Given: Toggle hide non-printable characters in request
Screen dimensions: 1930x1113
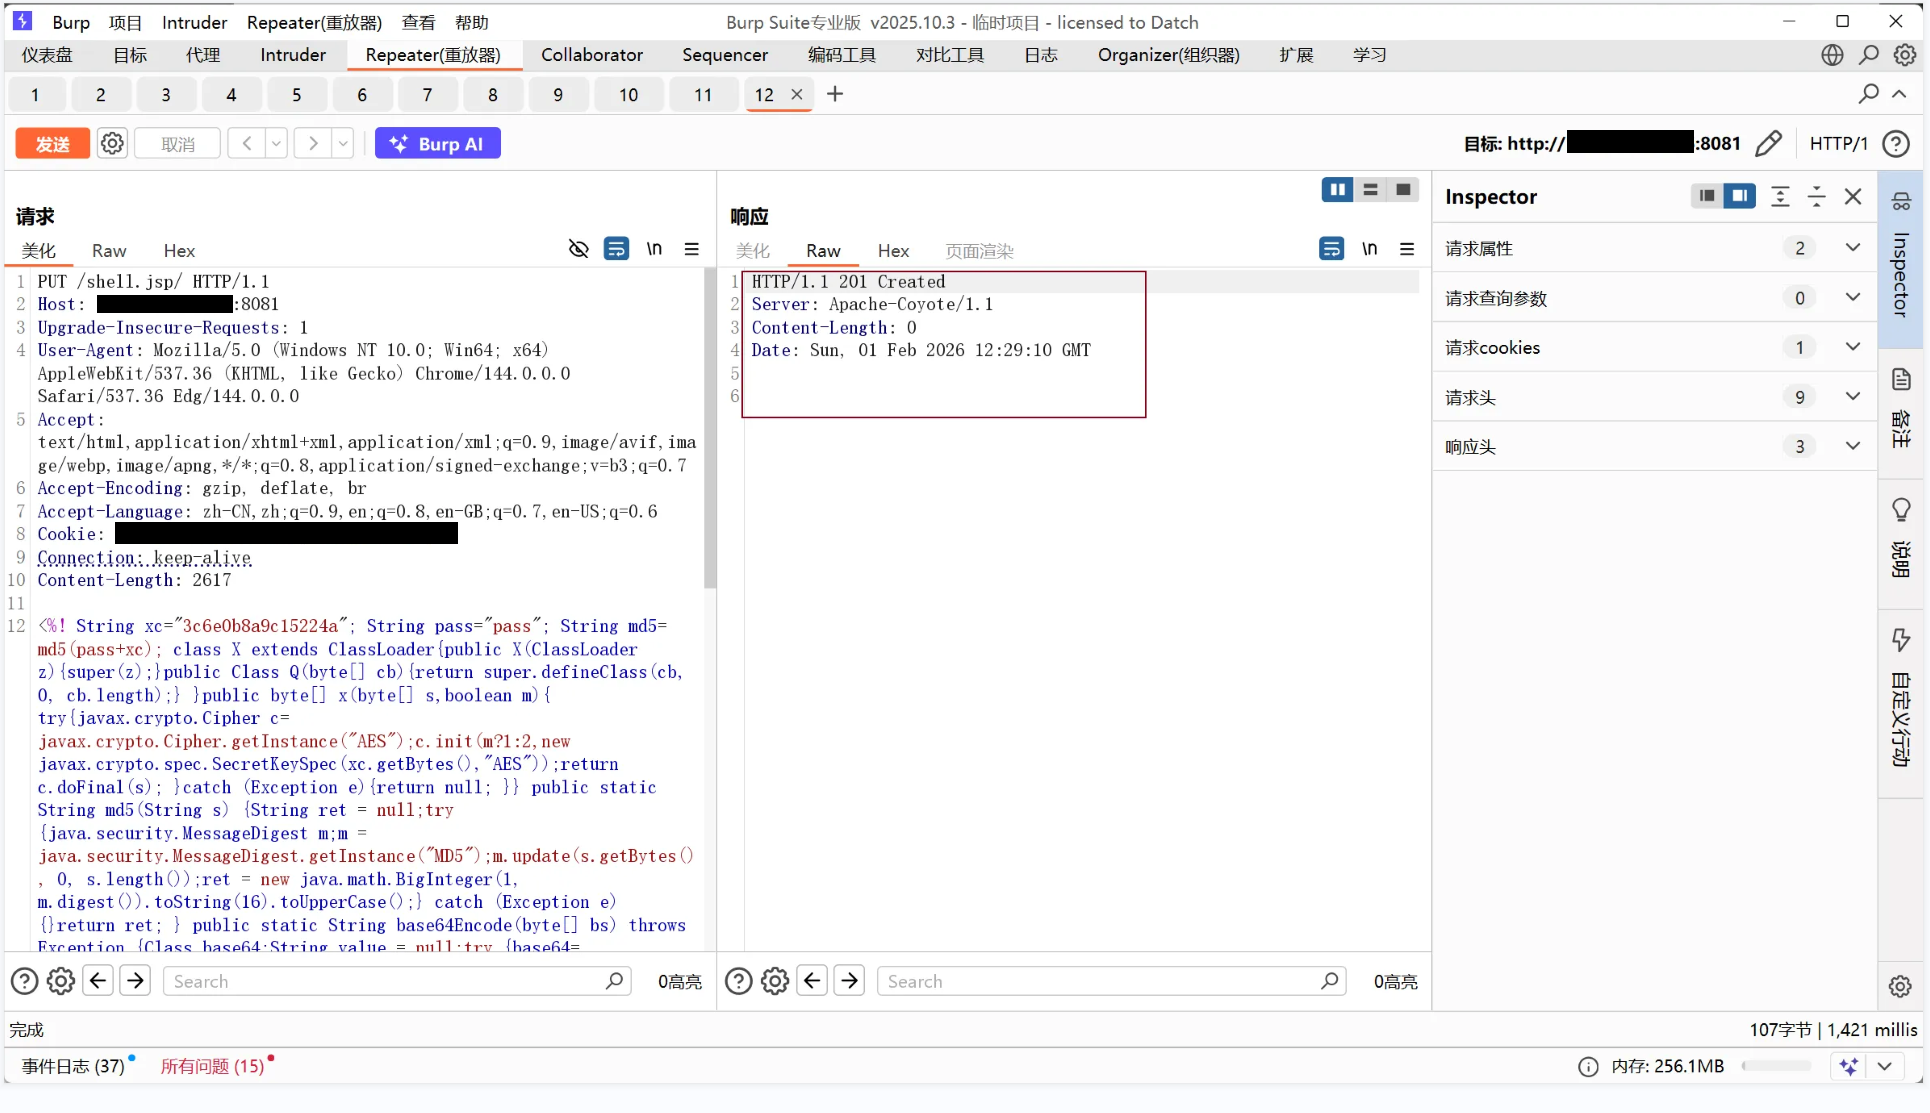Looking at the screenshot, I should pos(578,249).
